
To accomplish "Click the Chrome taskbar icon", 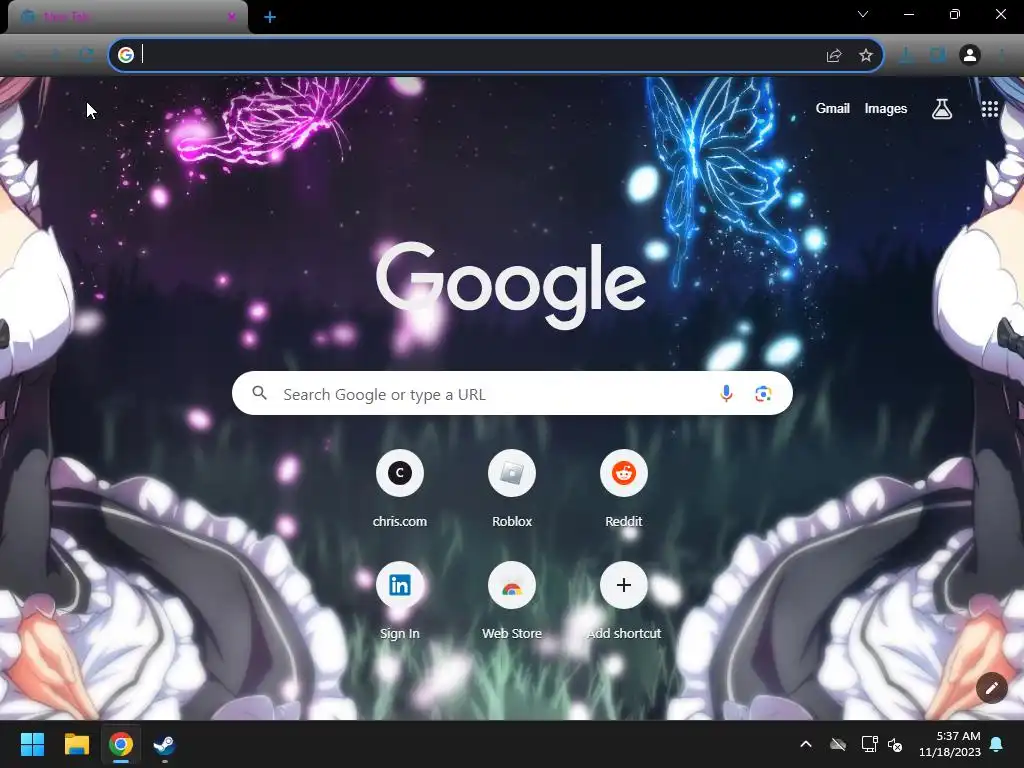I will tap(121, 744).
